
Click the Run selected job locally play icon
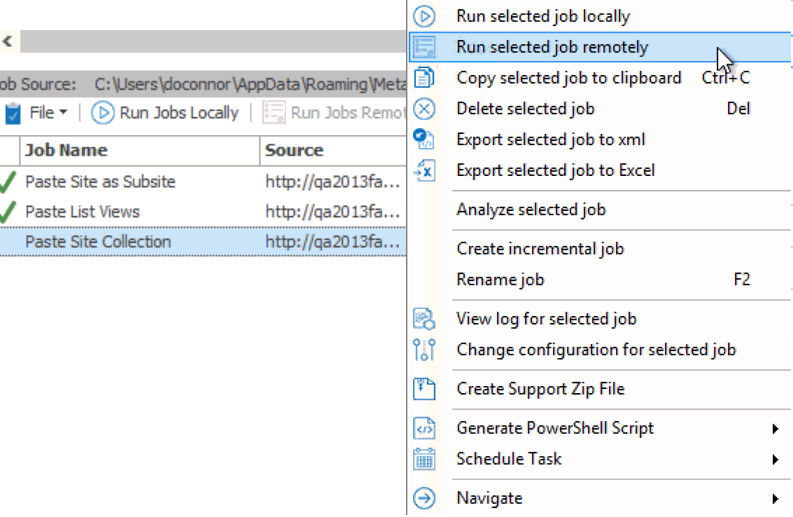(x=424, y=16)
